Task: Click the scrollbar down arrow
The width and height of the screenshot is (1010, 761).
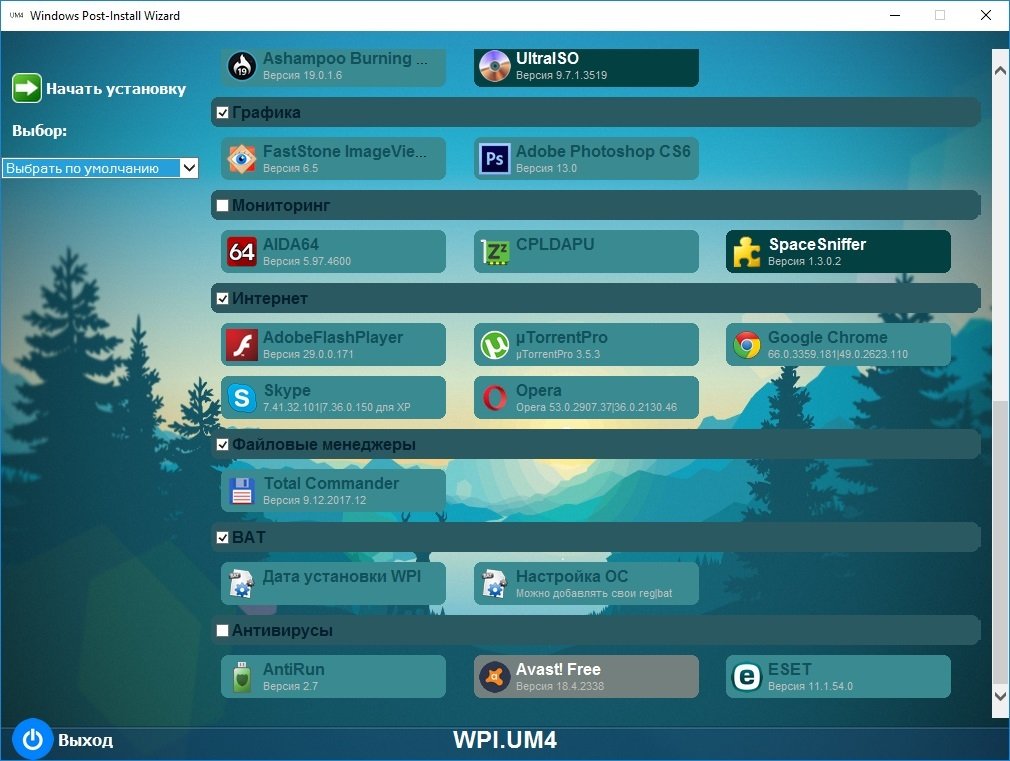Action: tap(1000, 696)
